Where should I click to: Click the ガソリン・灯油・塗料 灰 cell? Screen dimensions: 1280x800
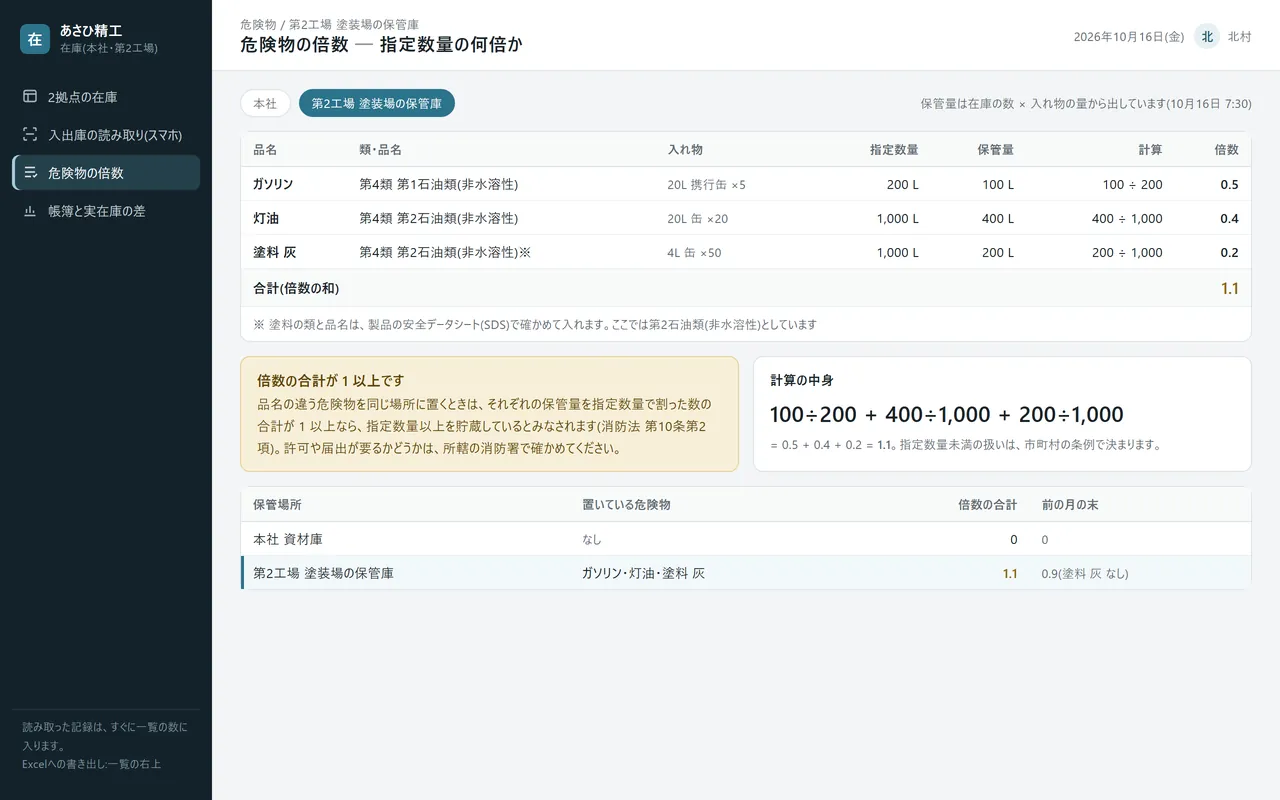tap(644, 574)
